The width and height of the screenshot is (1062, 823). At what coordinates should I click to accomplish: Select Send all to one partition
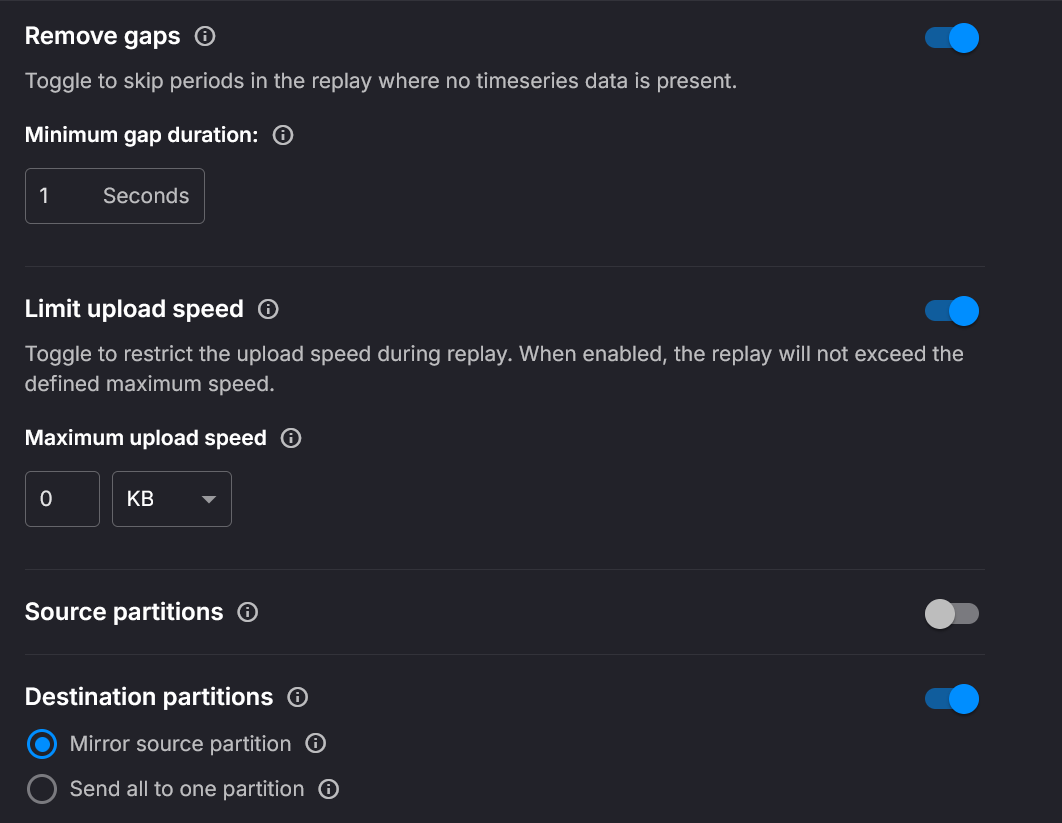[x=42, y=789]
